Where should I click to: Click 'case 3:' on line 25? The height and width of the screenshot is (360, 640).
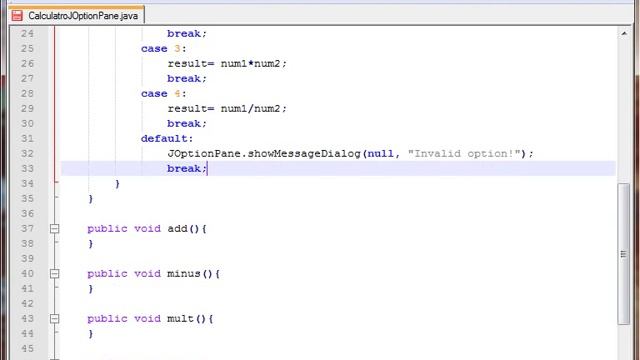tap(164, 49)
